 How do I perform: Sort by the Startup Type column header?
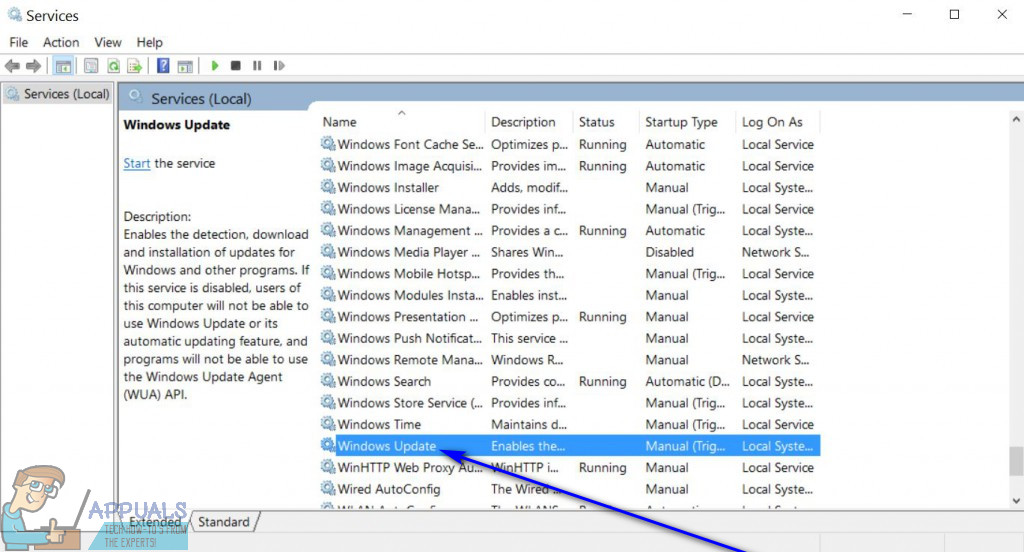[681, 122]
